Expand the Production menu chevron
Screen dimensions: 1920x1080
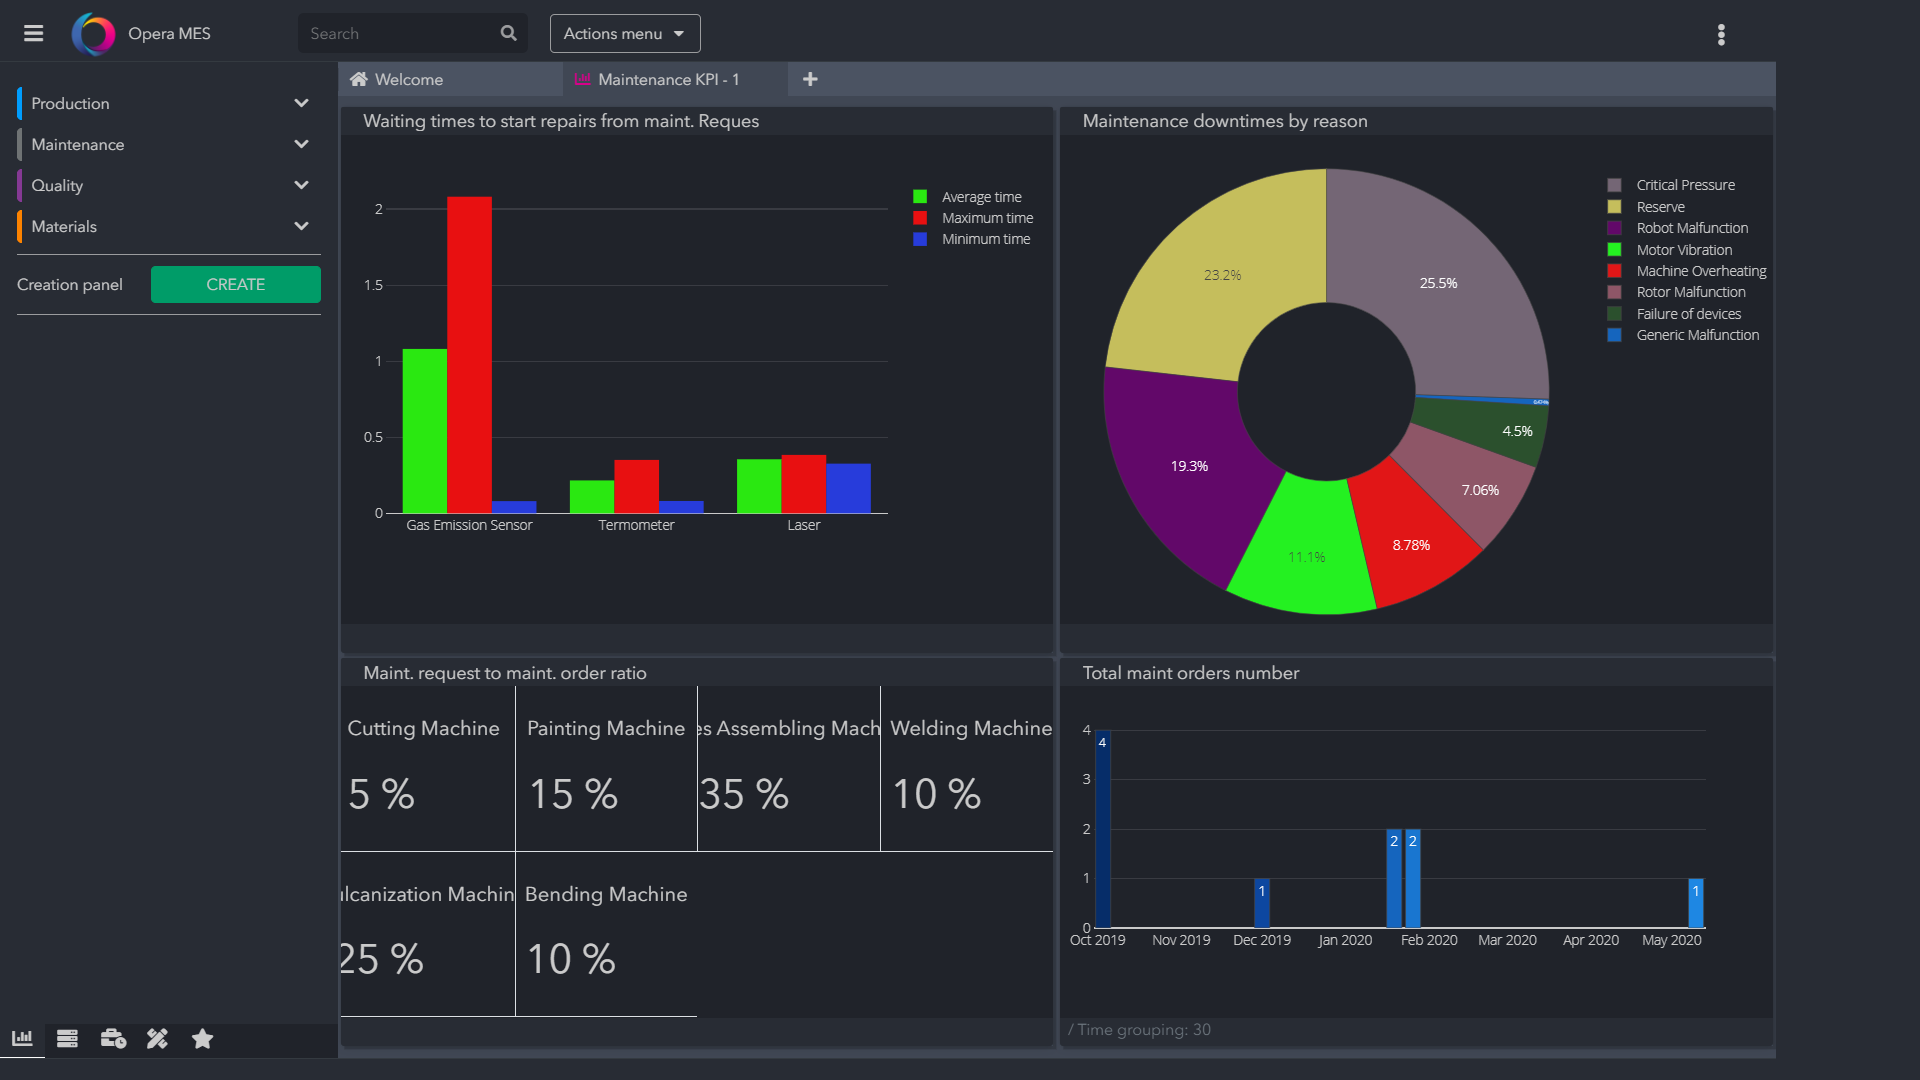pos(301,103)
